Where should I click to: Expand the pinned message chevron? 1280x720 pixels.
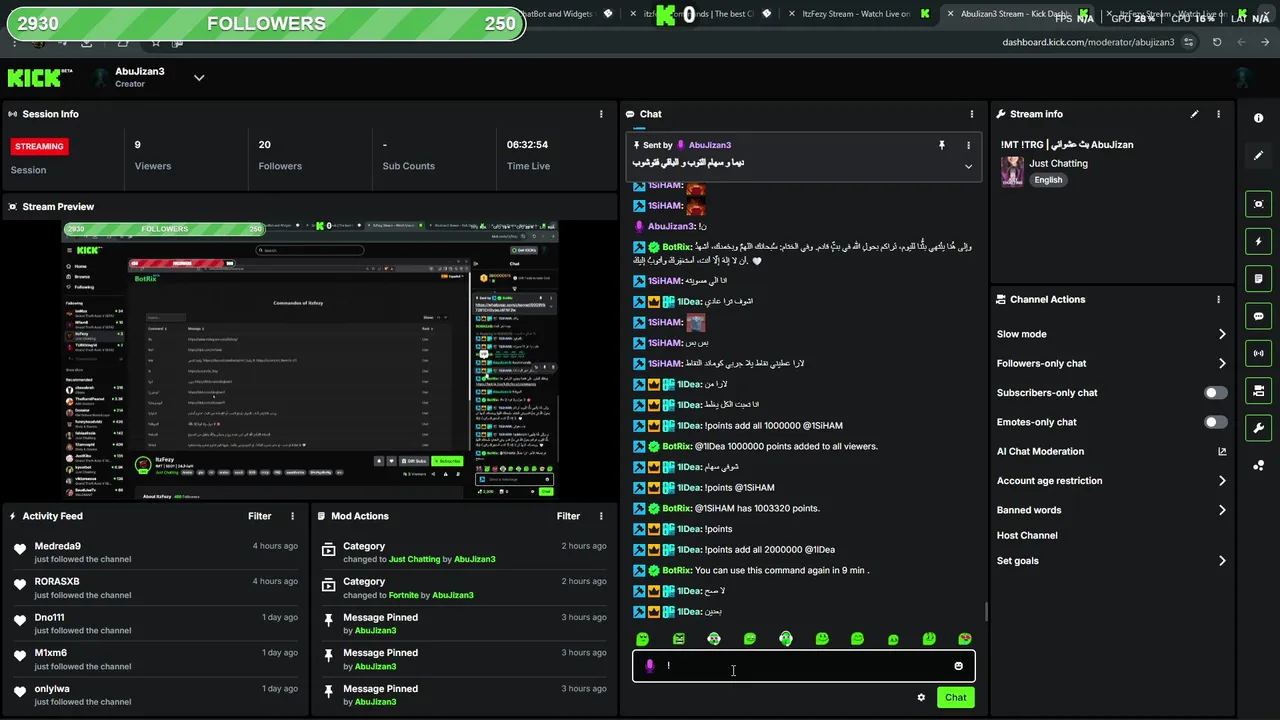[x=968, y=166]
